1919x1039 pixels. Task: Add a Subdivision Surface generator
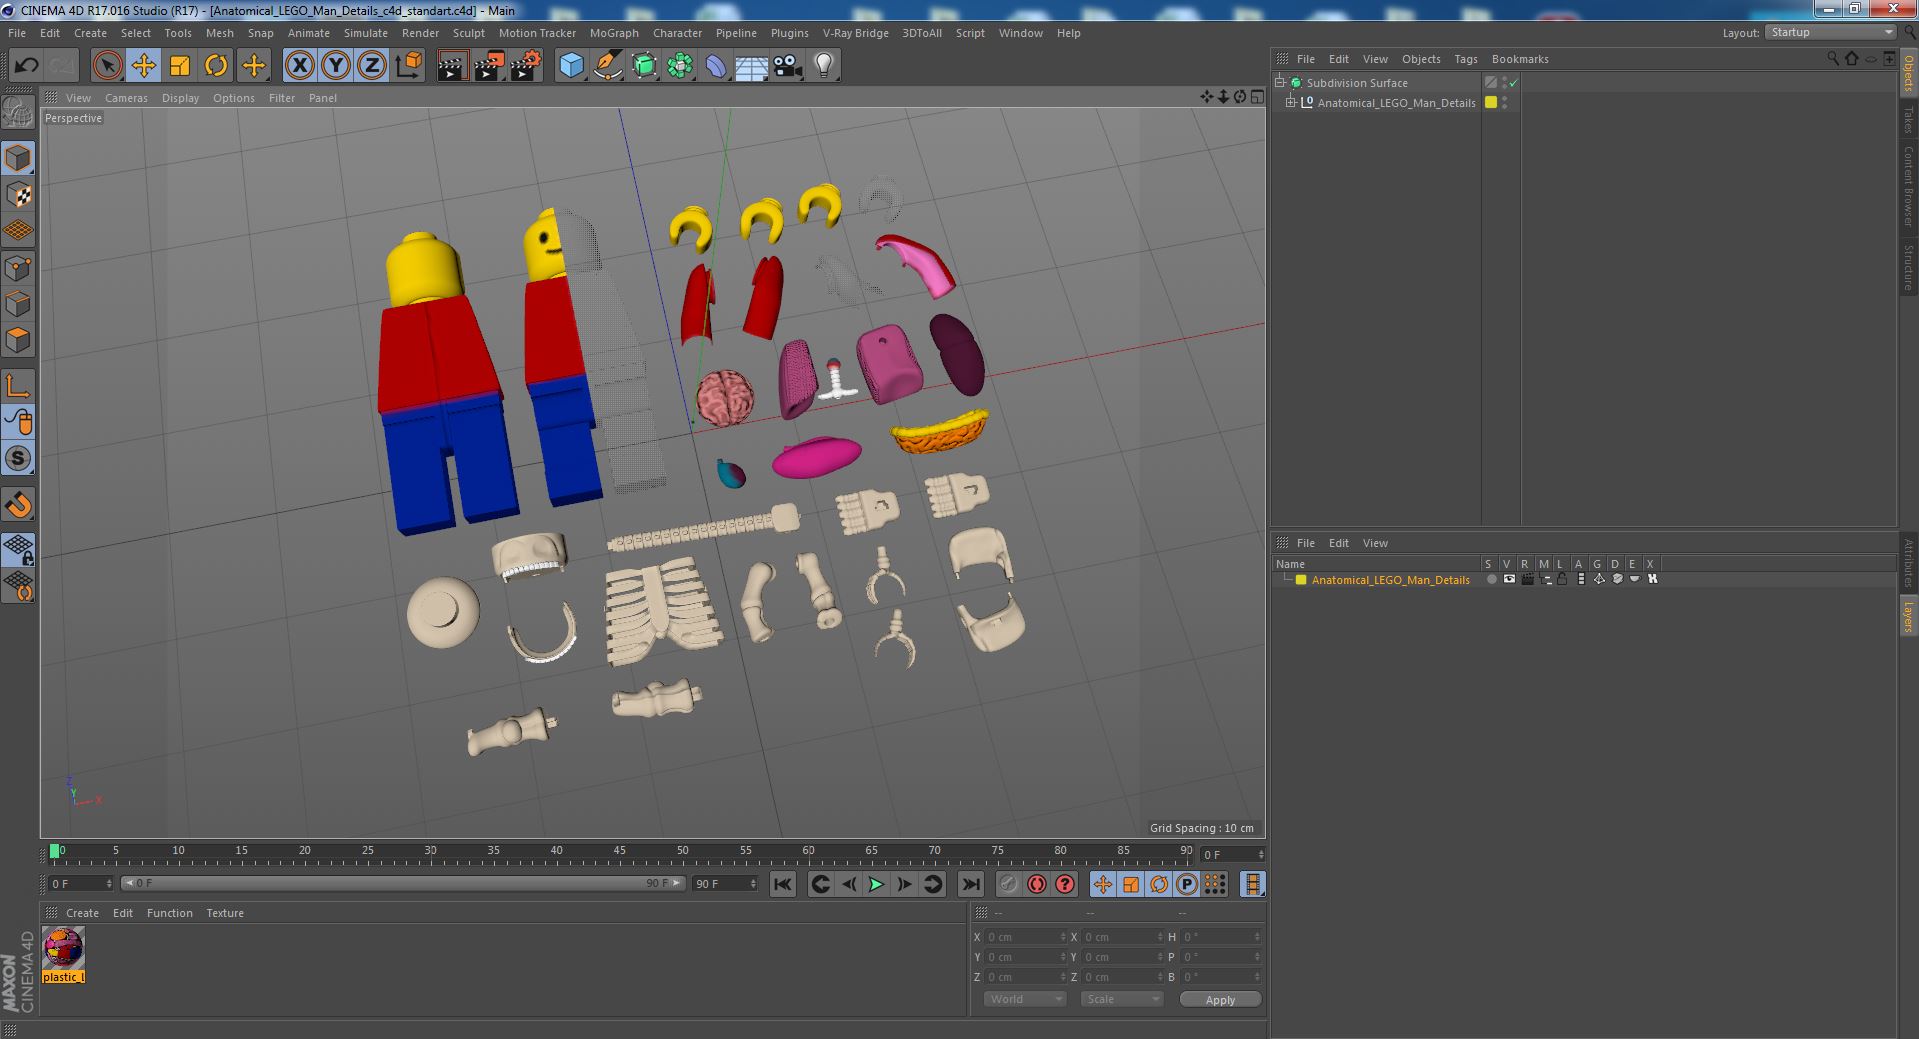(644, 66)
